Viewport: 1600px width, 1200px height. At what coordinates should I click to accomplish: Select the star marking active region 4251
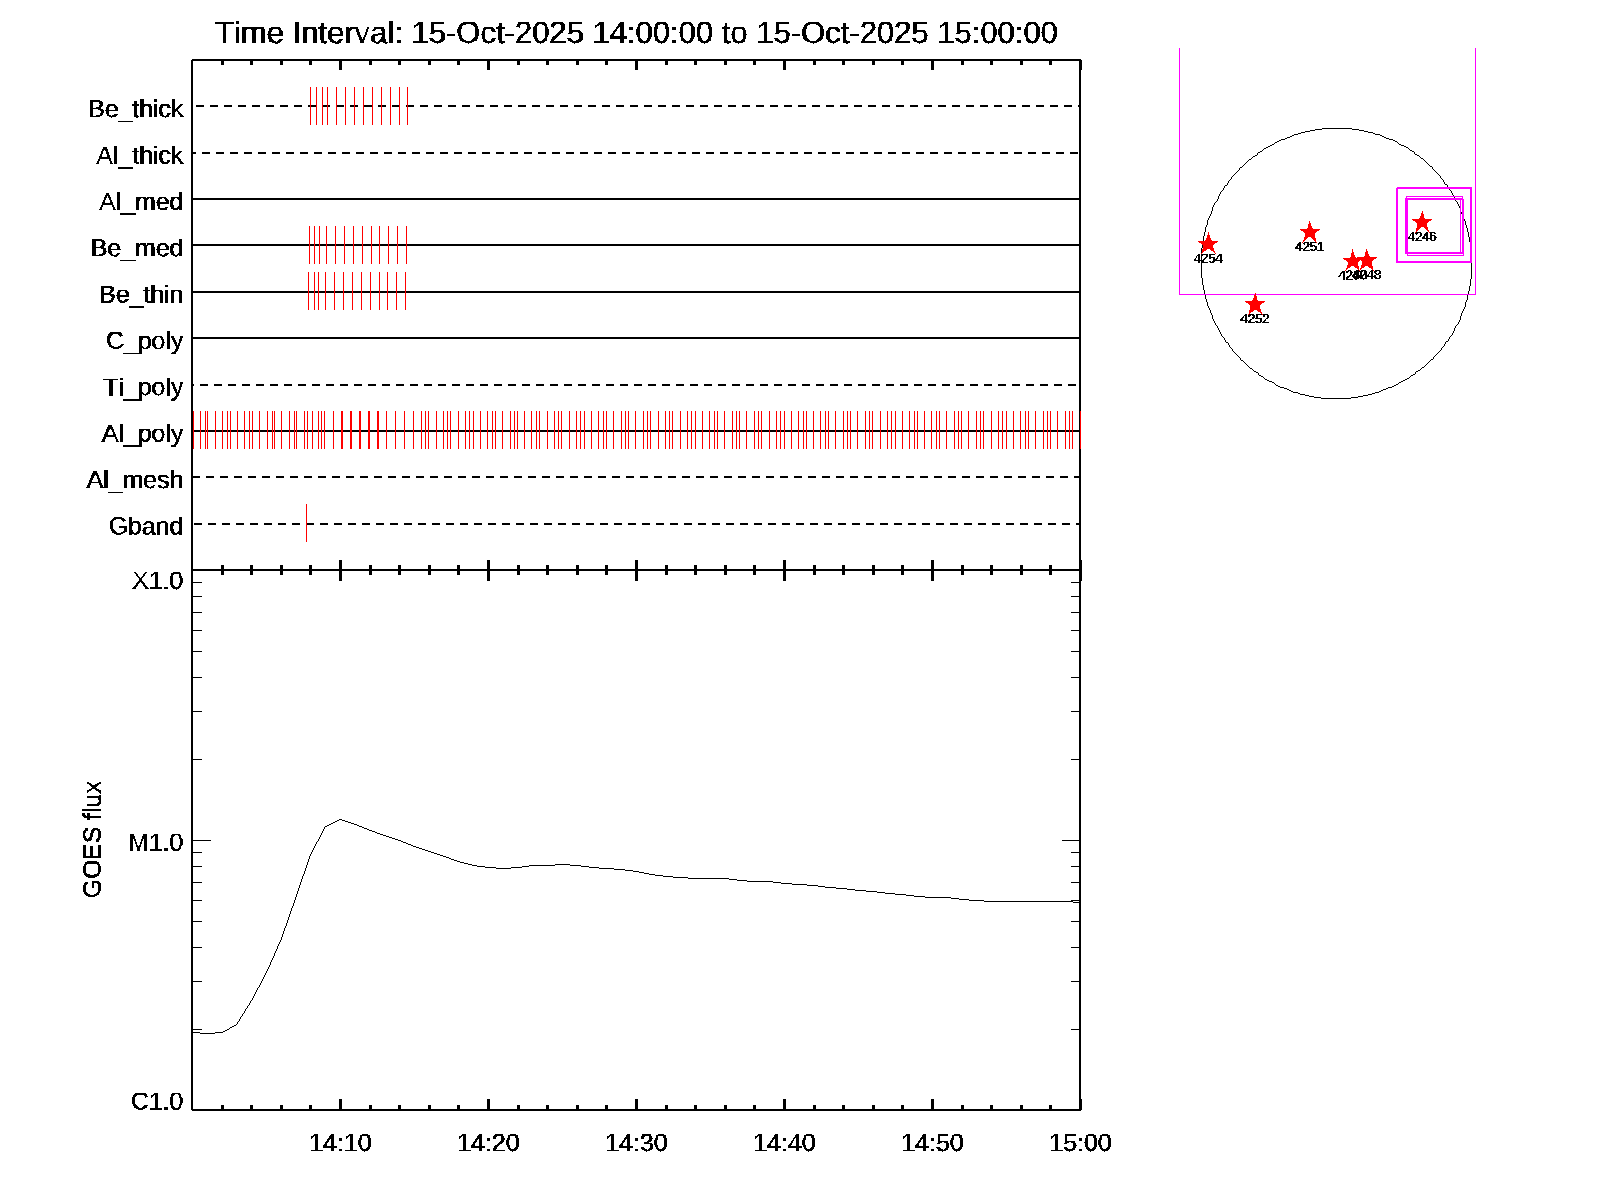pos(1309,232)
